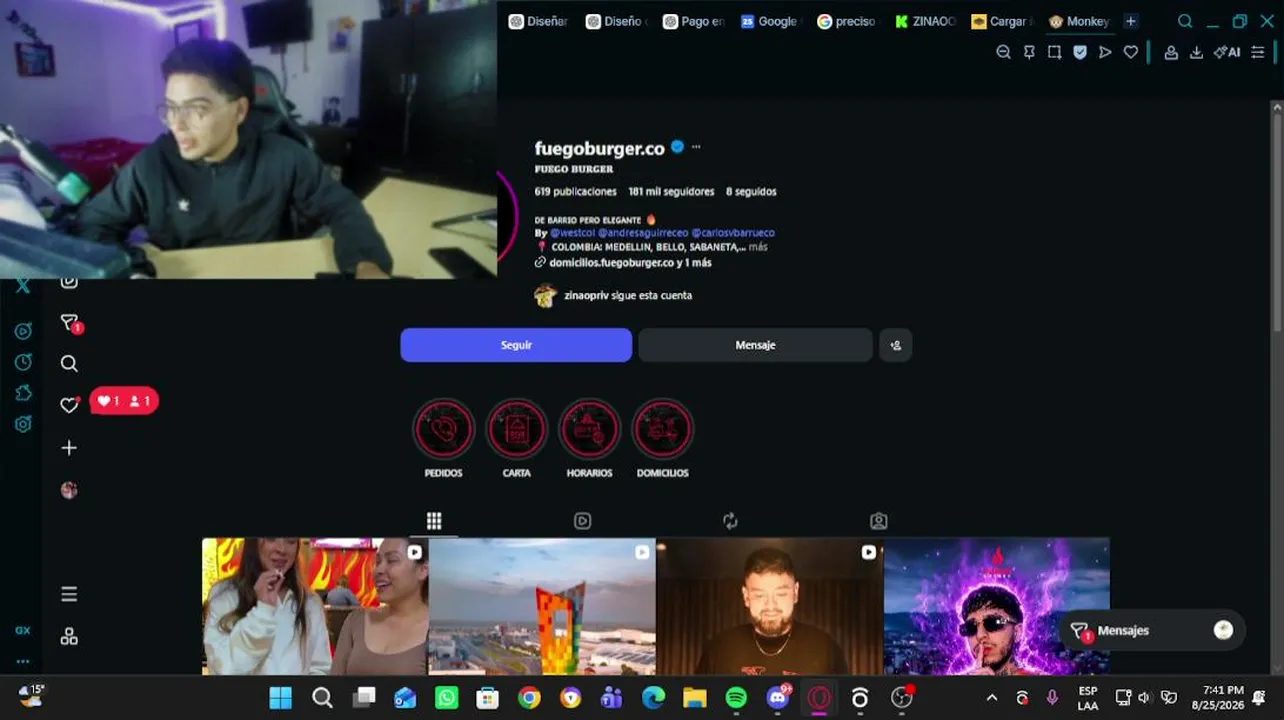Open Instagram direct messages in sidebar
Screen dimensions: 1284x720
tap(69, 323)
